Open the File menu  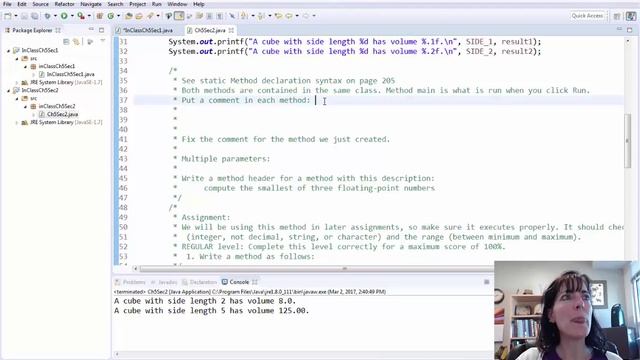coord(7,4)
